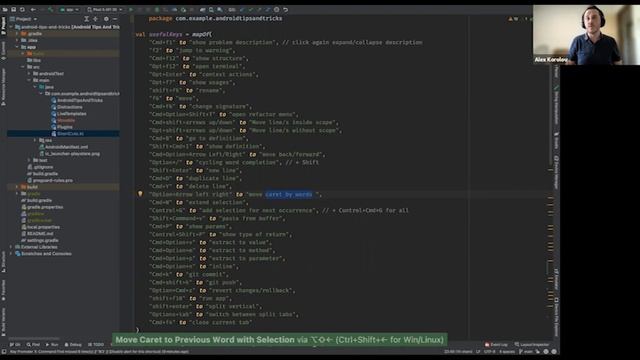The image size is (640, 360).
Task: Open the LiveTemplates file
Action: coord(69,113)
